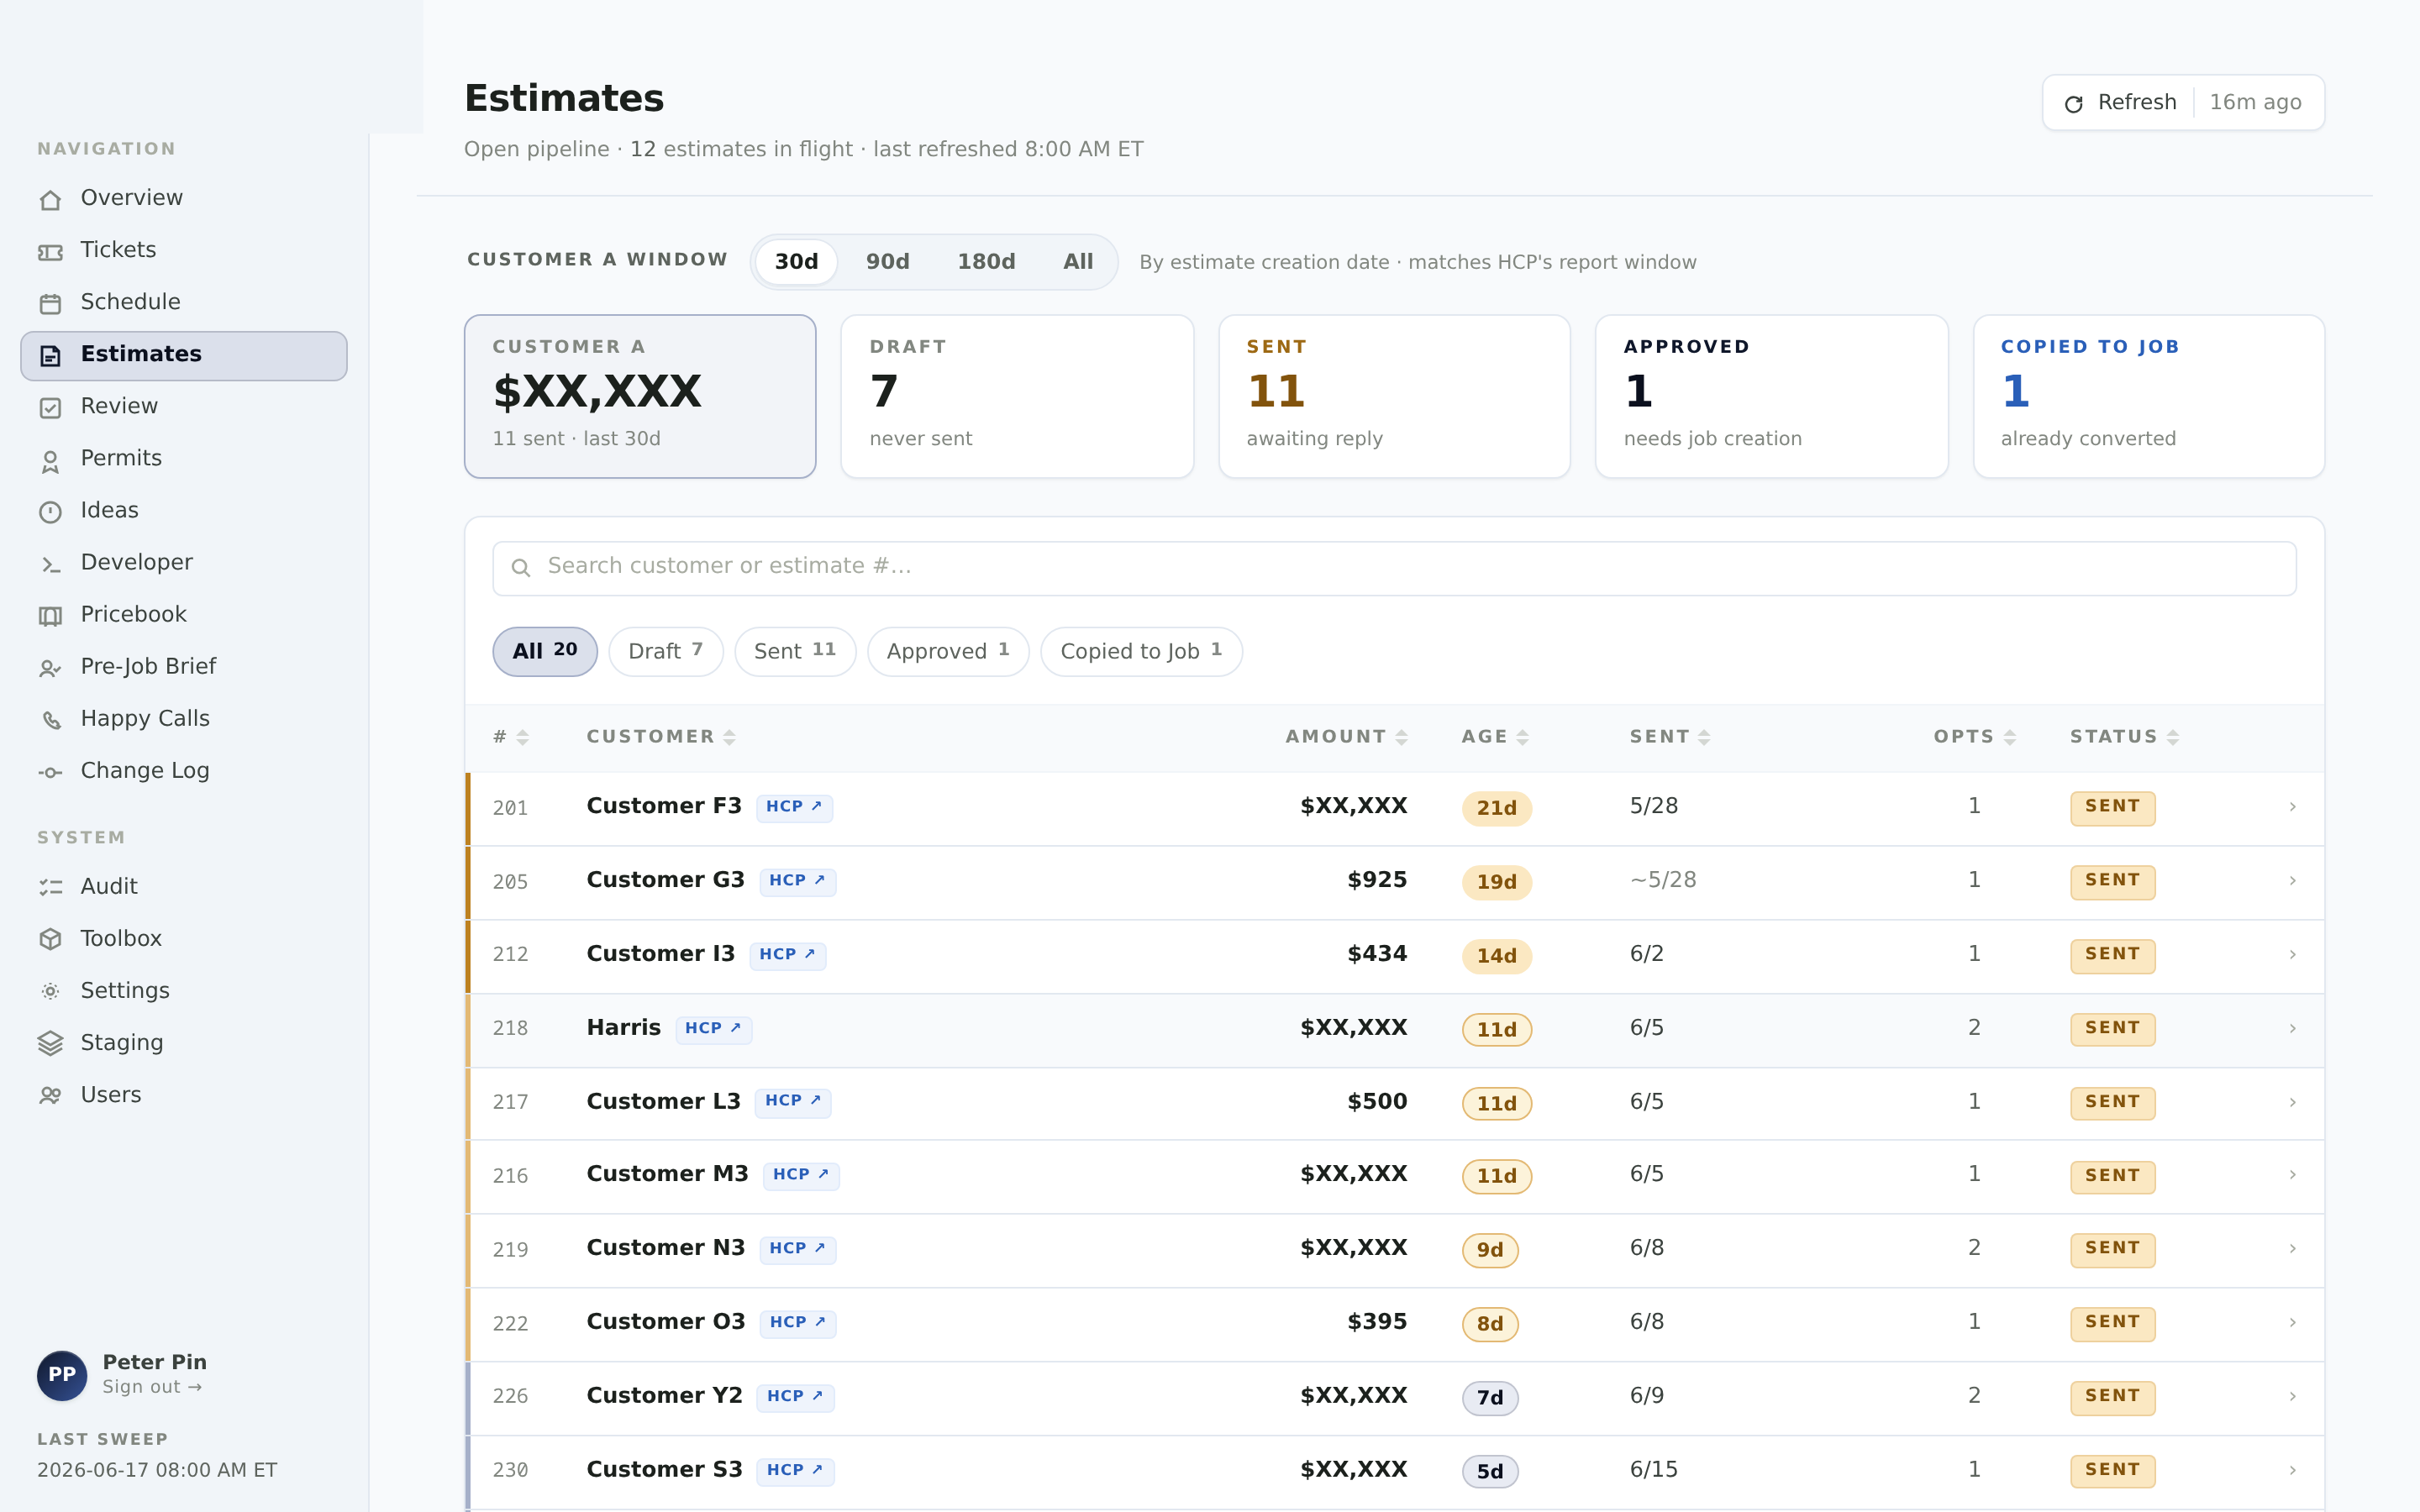Click the Schedule calendar icon
The image size is (2420, 1512).
(x=50, y=303)
